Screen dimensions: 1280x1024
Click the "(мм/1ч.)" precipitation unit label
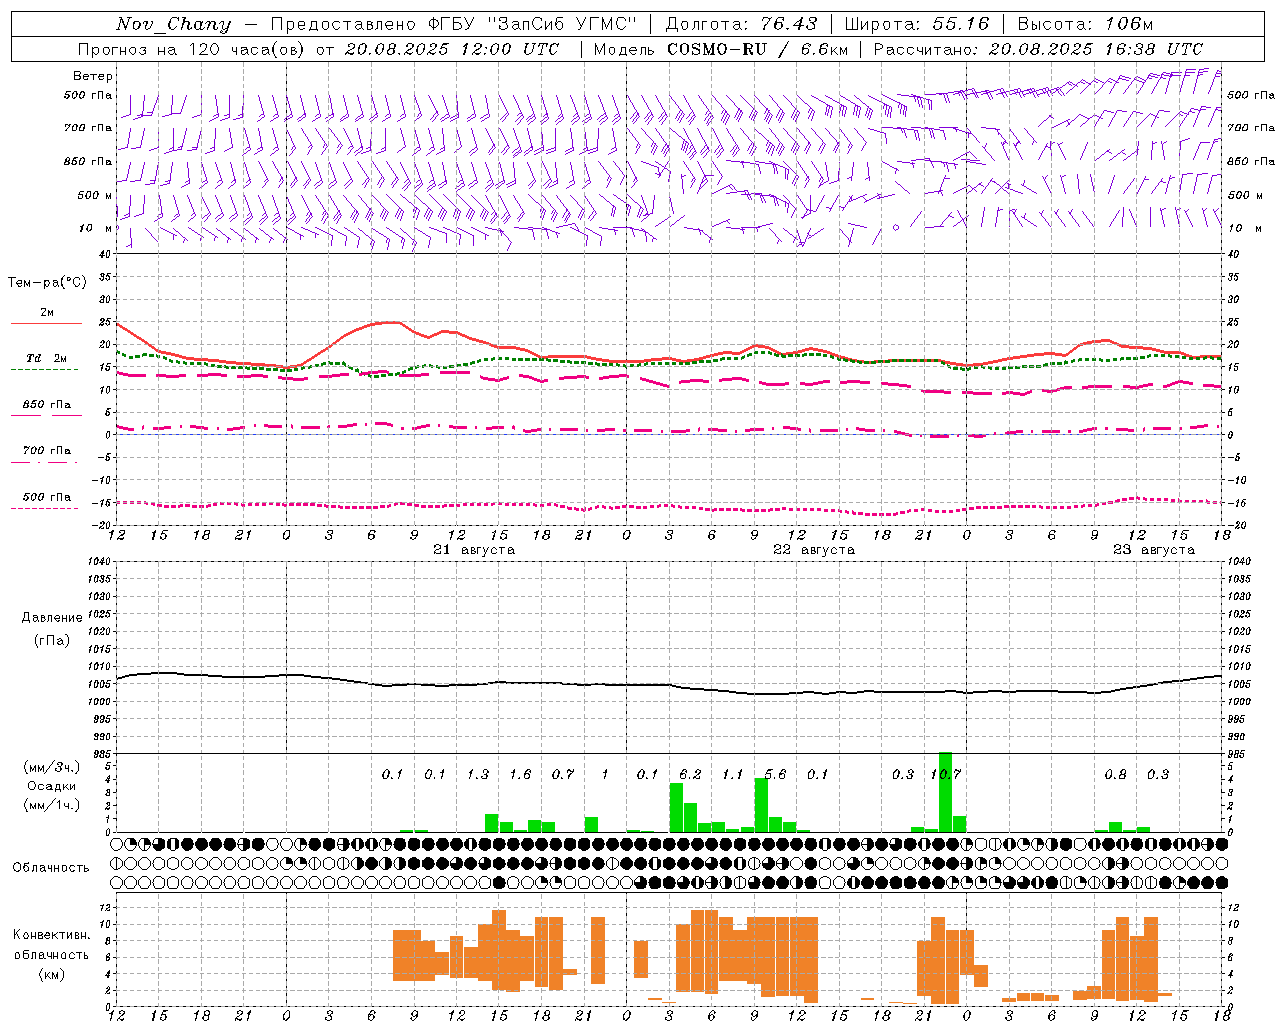click(52, 804)
